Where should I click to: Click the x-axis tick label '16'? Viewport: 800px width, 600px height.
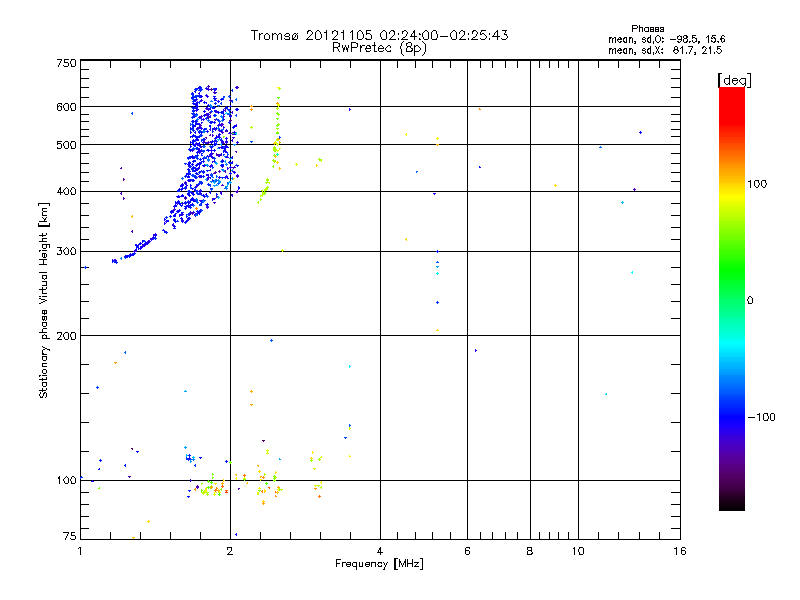(x=680, y=551)
